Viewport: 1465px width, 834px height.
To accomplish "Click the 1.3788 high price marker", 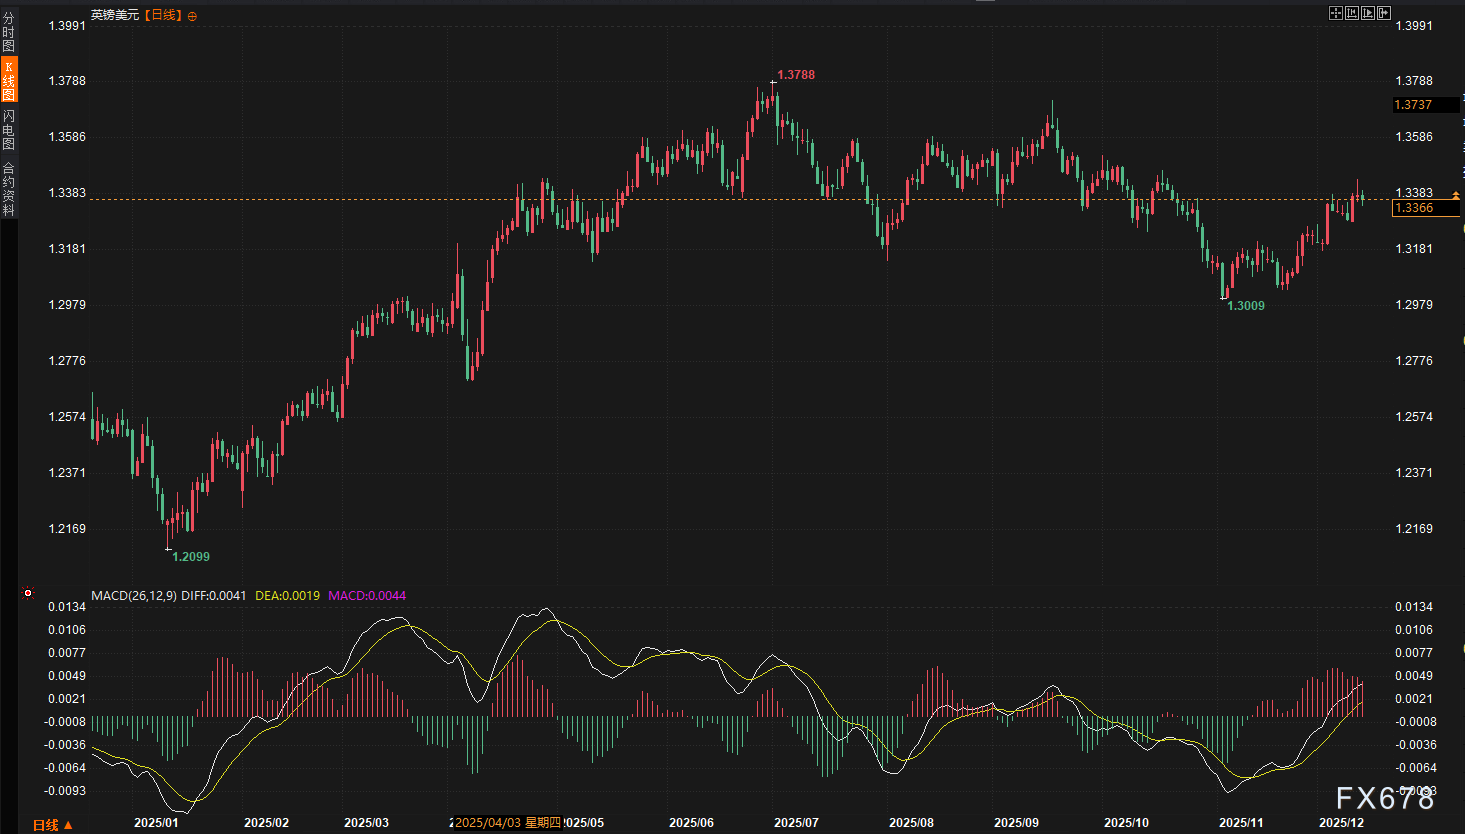I will pyautogui.click(x=796, y=75).
